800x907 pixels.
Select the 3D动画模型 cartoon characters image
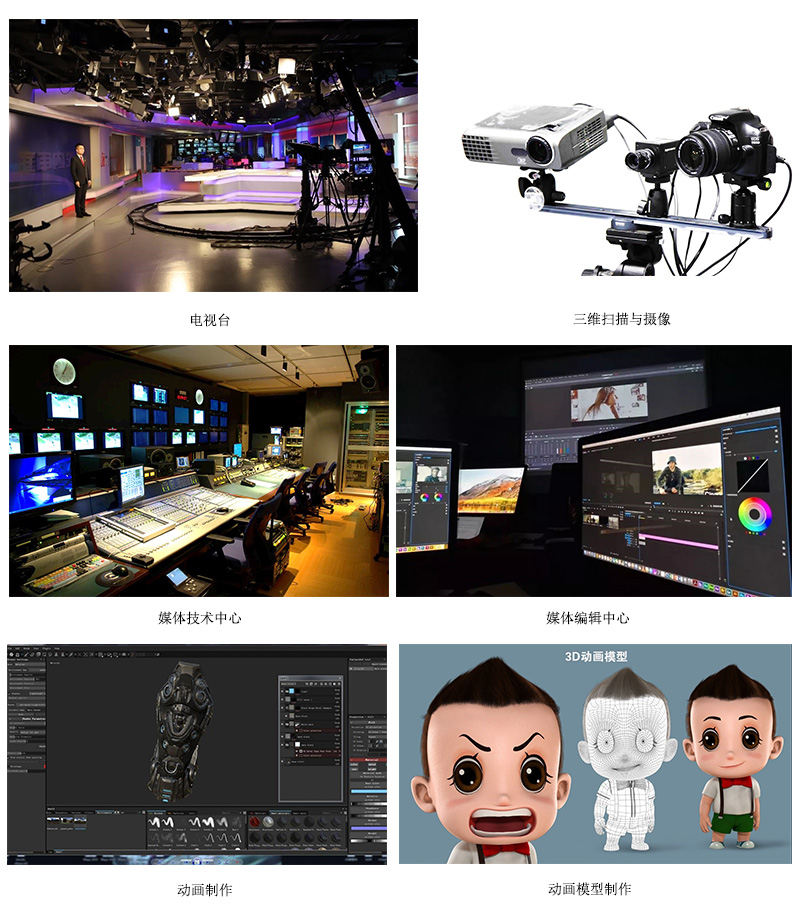[594, 754]
